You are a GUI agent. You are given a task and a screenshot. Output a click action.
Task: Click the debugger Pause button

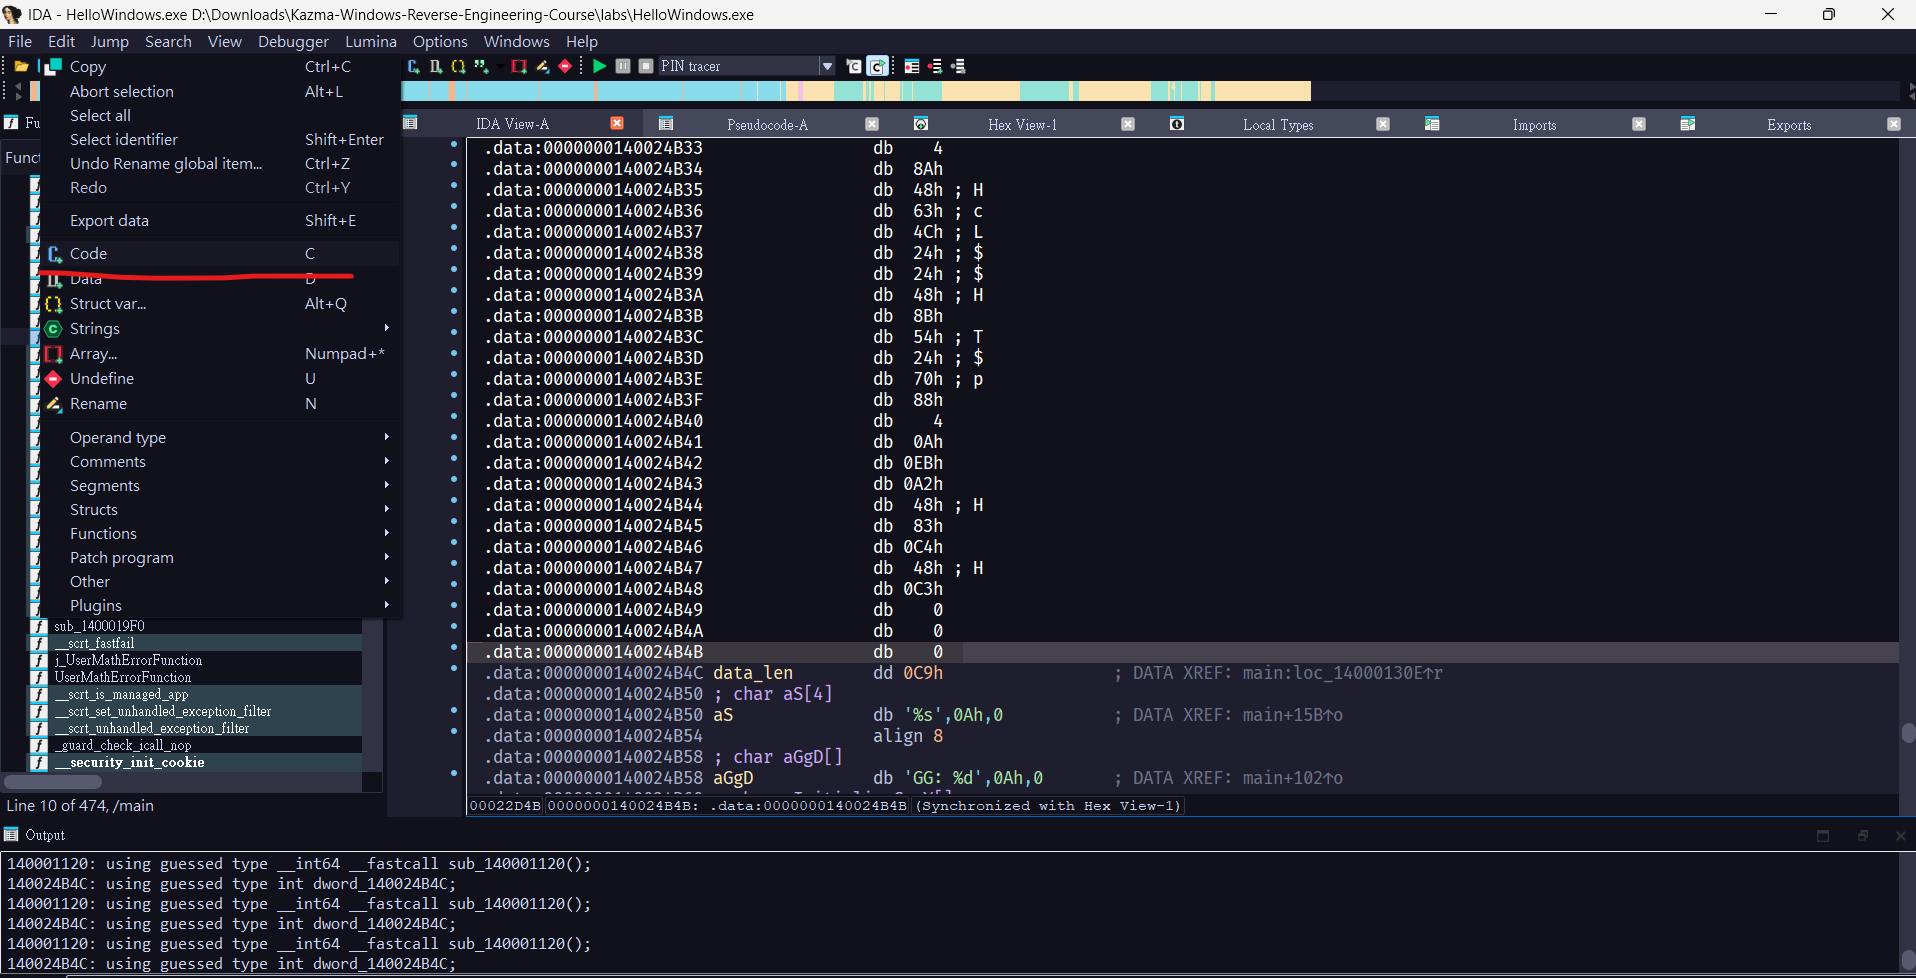click(623, 66)
